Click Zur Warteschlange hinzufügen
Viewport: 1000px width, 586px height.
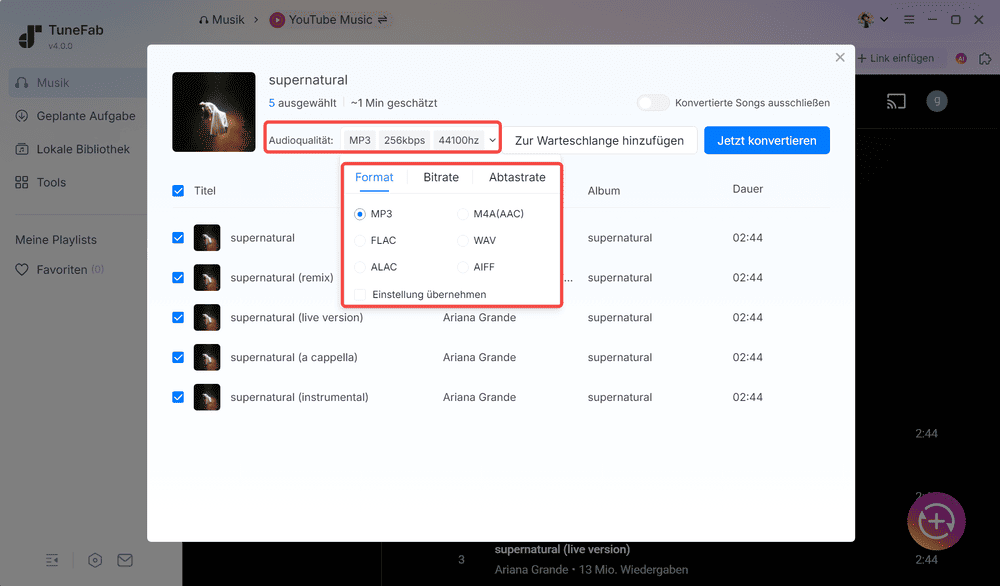click(x=600, y=140)
